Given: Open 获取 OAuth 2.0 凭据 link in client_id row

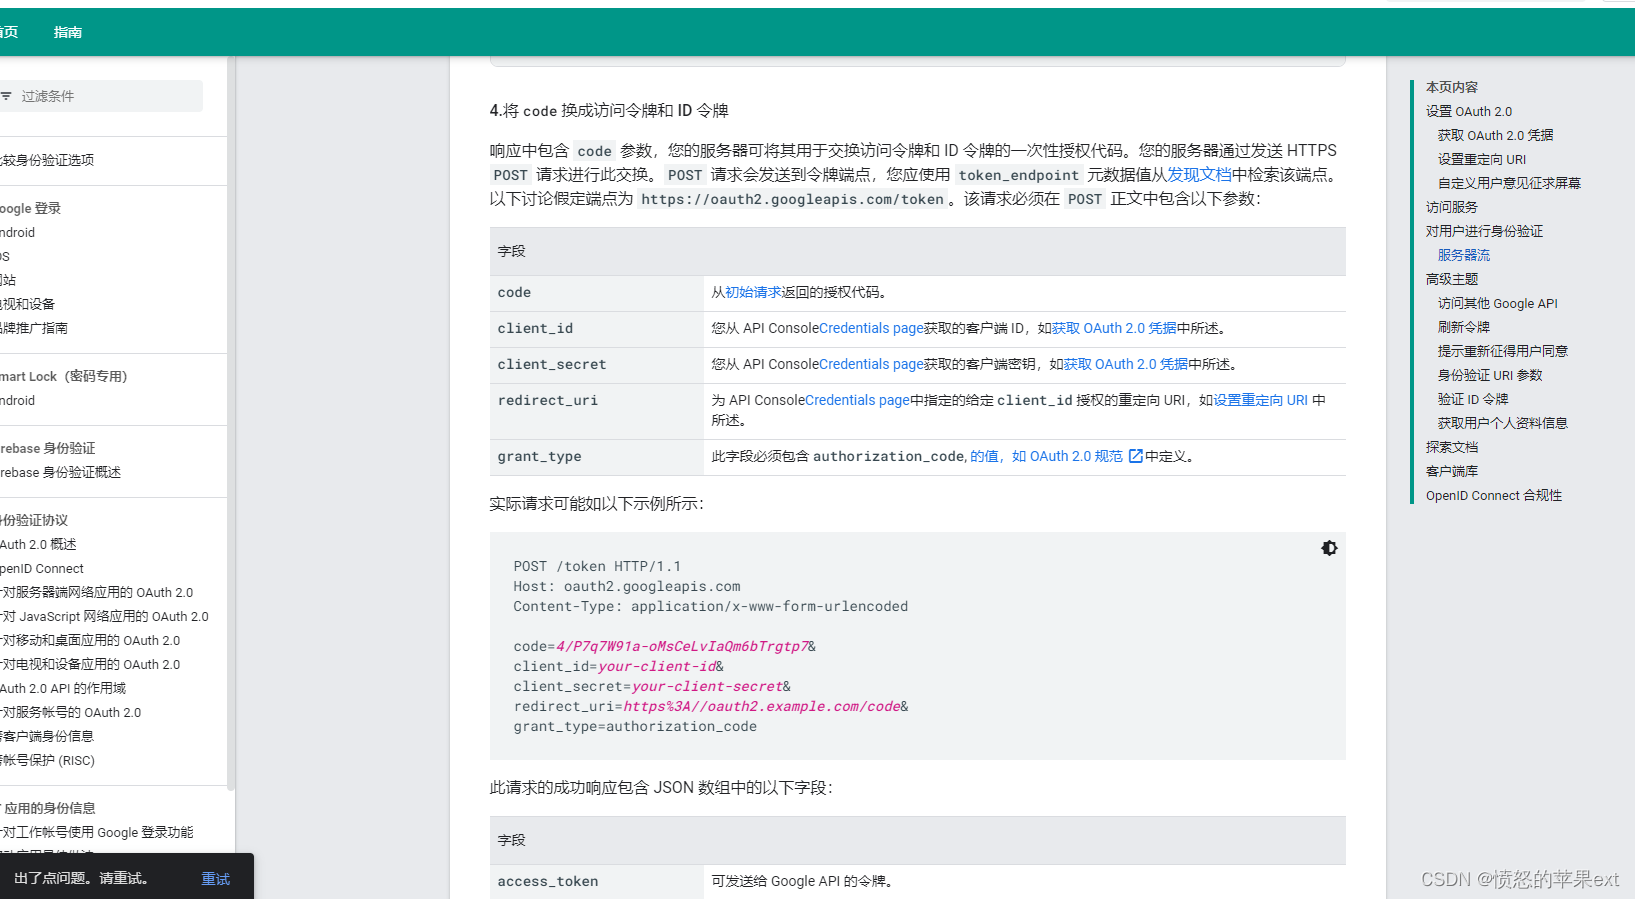Looking at the screenshot, I should (x=1114, y=328).
